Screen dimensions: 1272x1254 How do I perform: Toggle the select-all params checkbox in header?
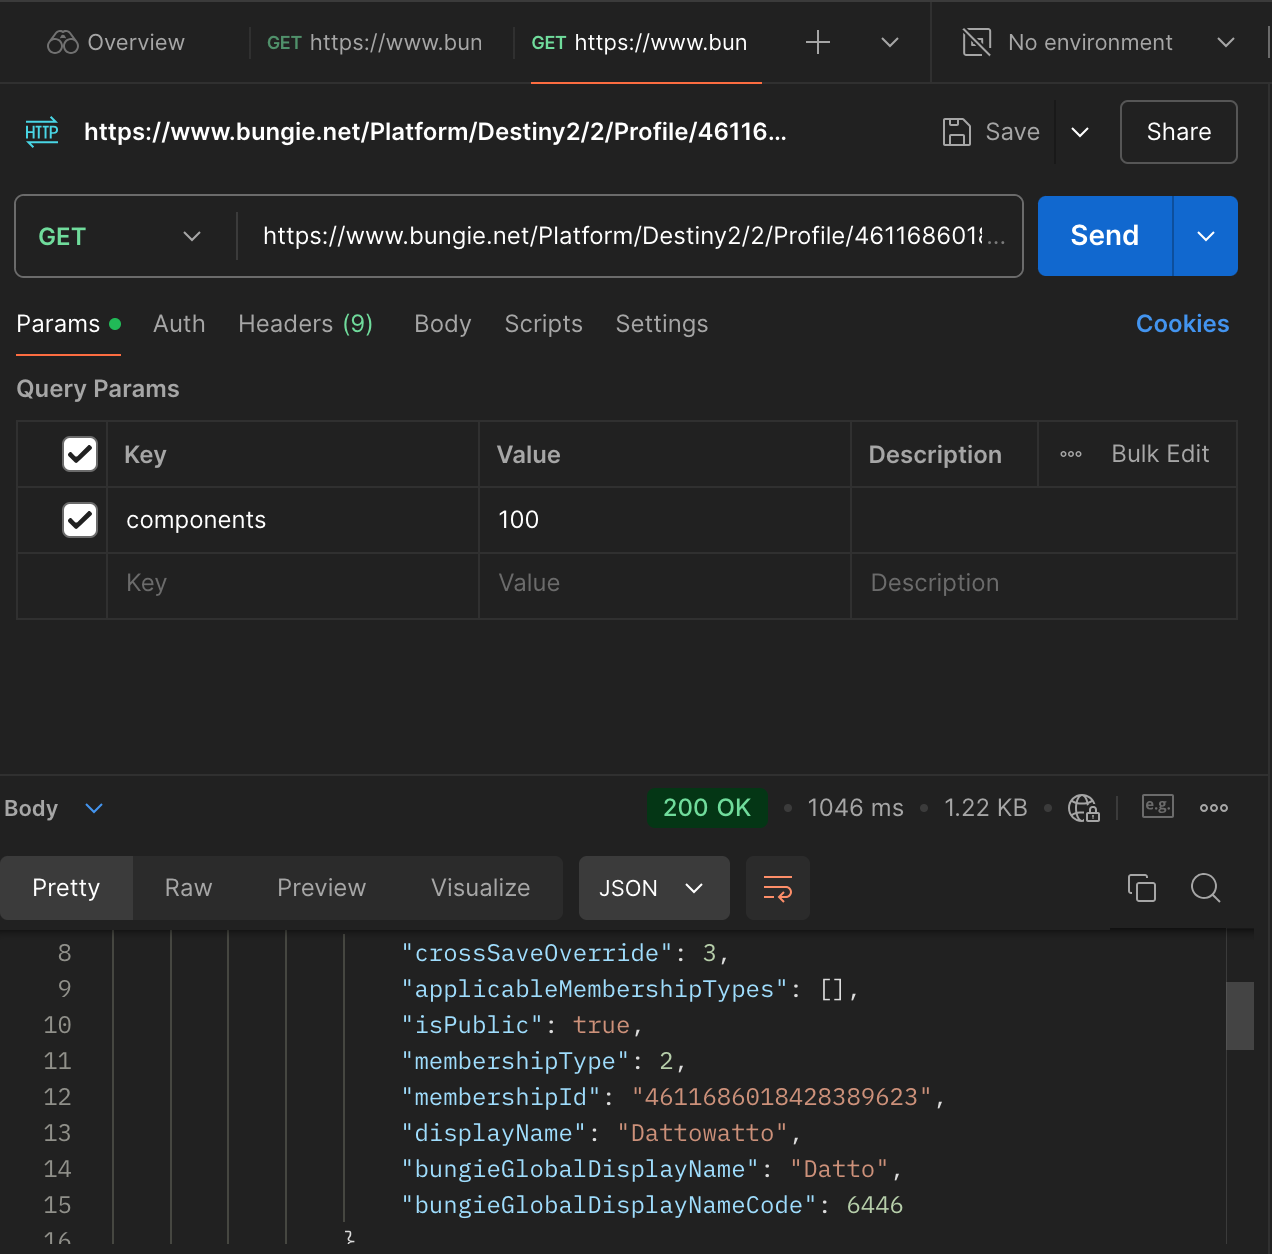(x=80, y=454)
